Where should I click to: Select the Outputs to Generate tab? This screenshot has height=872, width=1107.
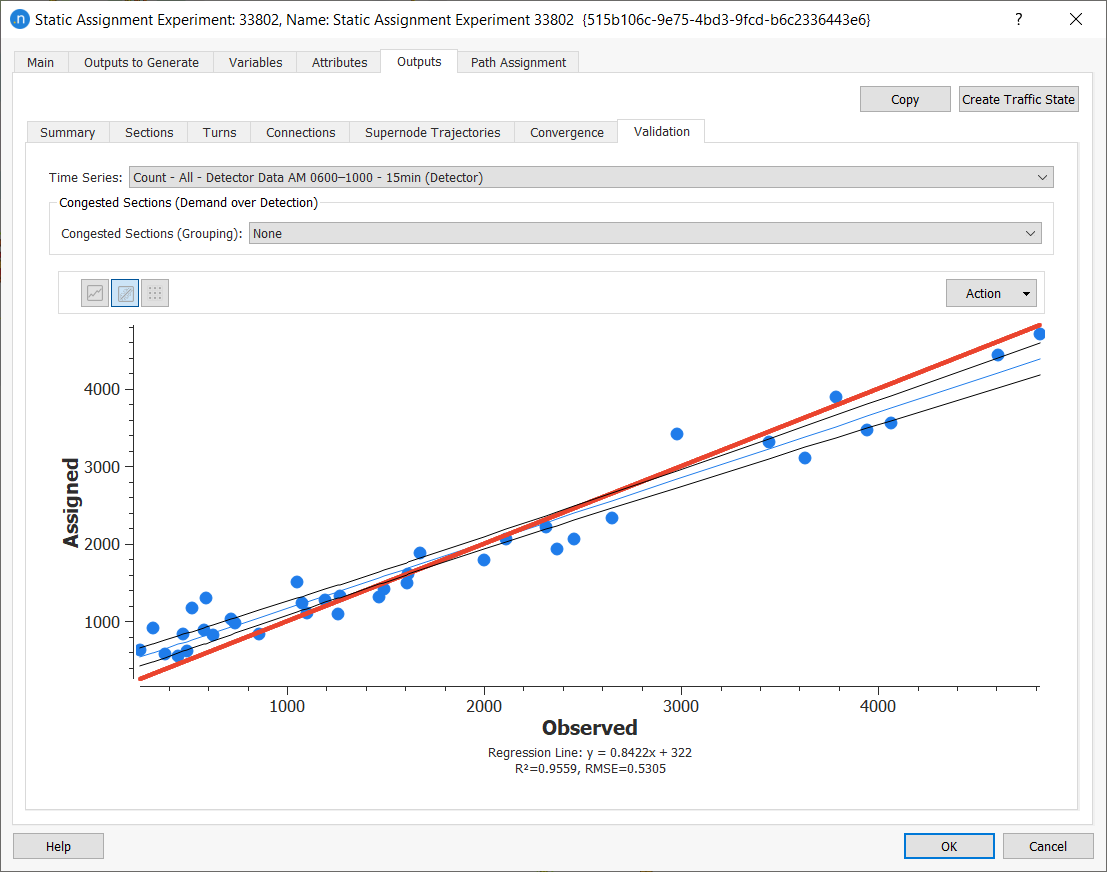(x=141, y=62)
